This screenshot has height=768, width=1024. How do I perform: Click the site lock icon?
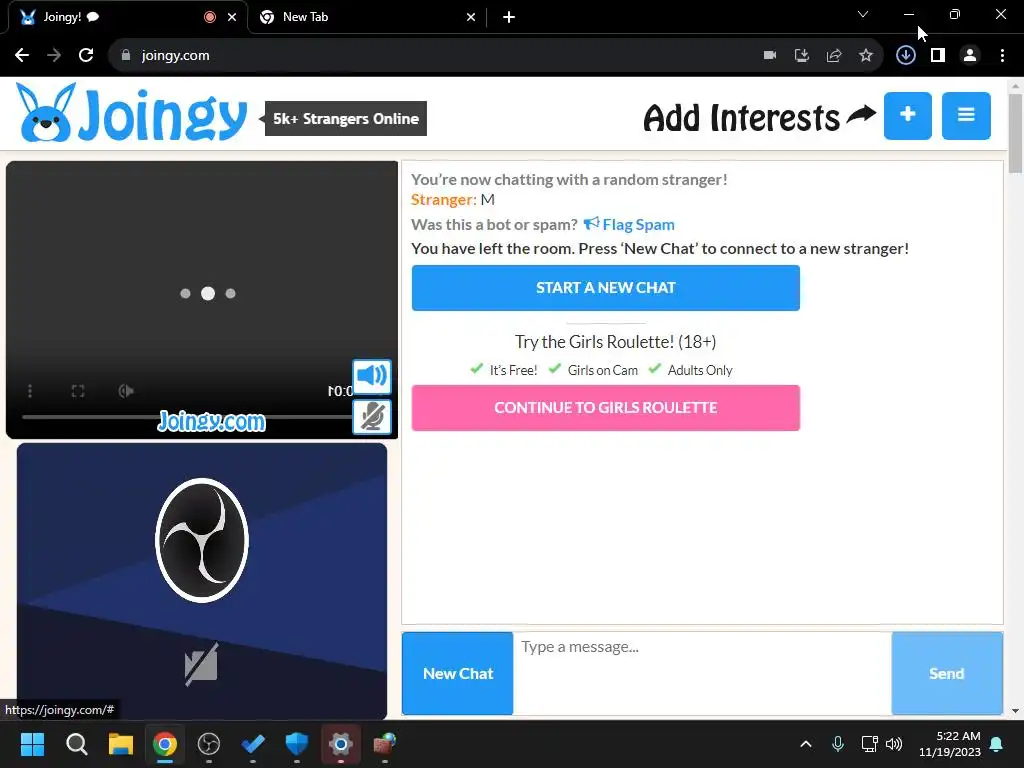click(126, 56)
